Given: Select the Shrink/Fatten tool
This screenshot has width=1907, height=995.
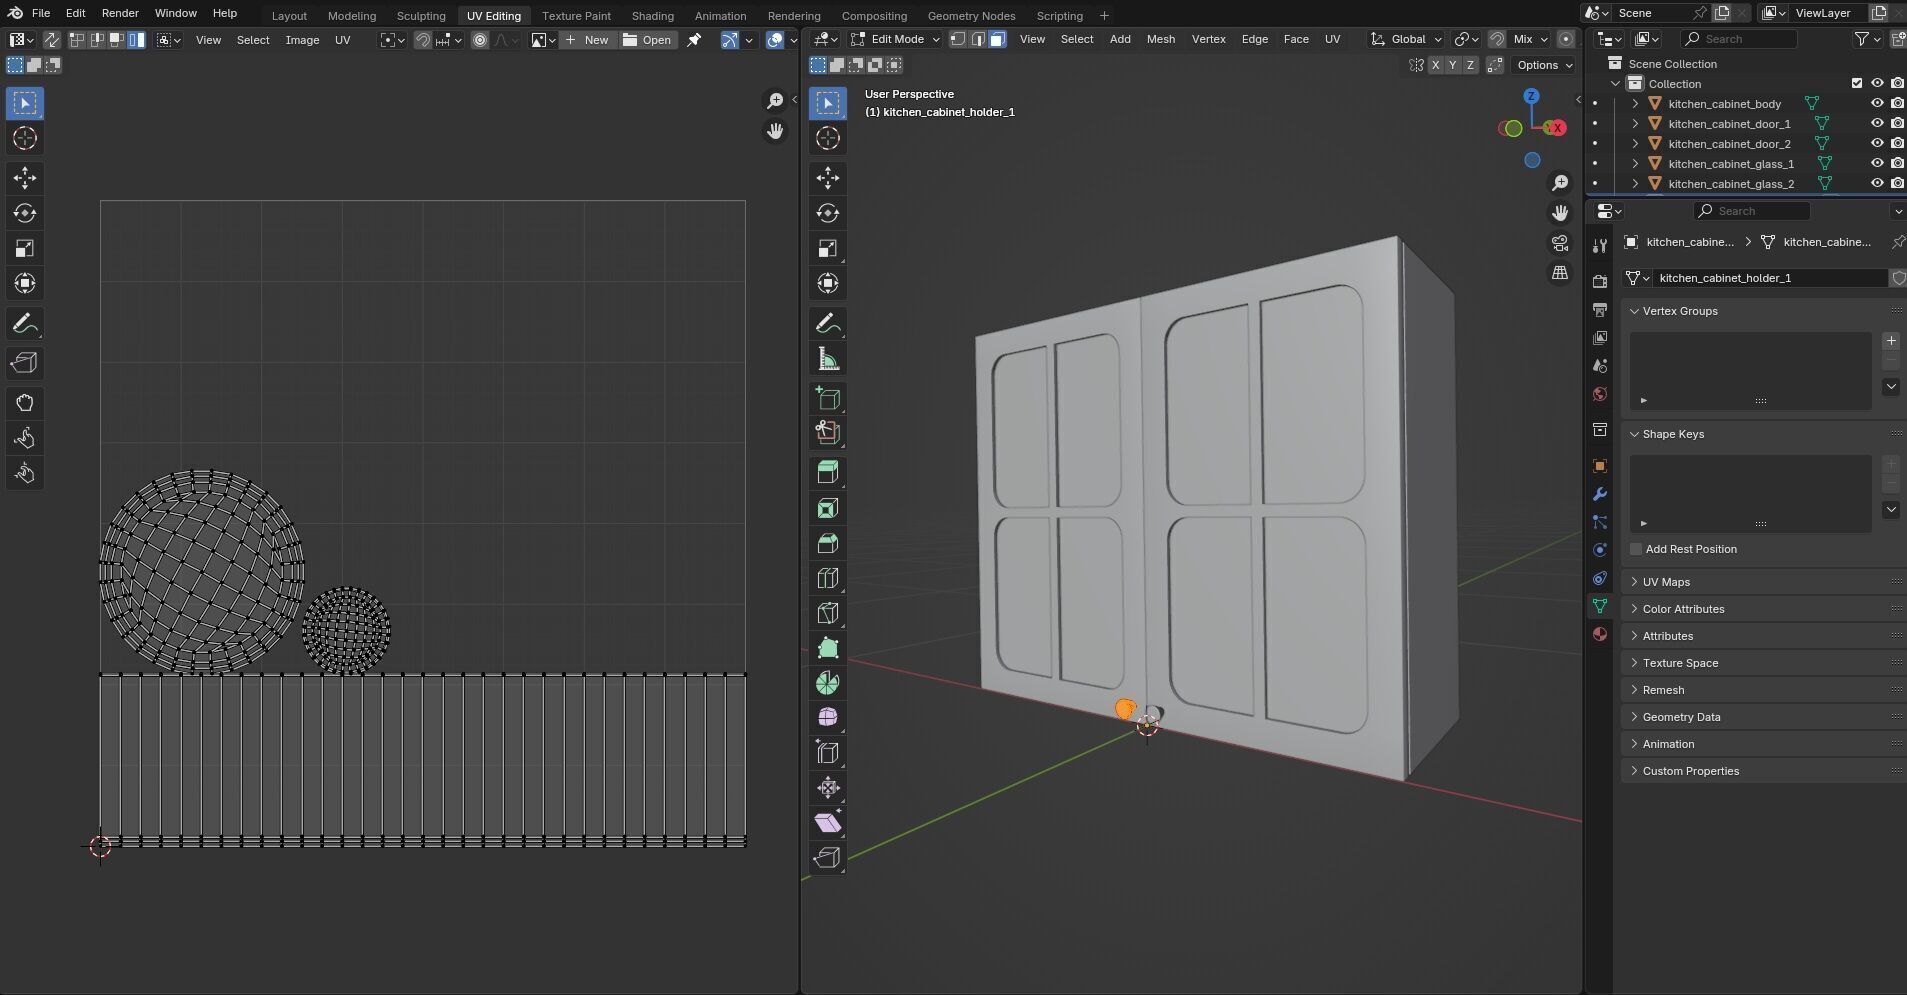Looking at the screenshot, I should [x=828, y=788].
